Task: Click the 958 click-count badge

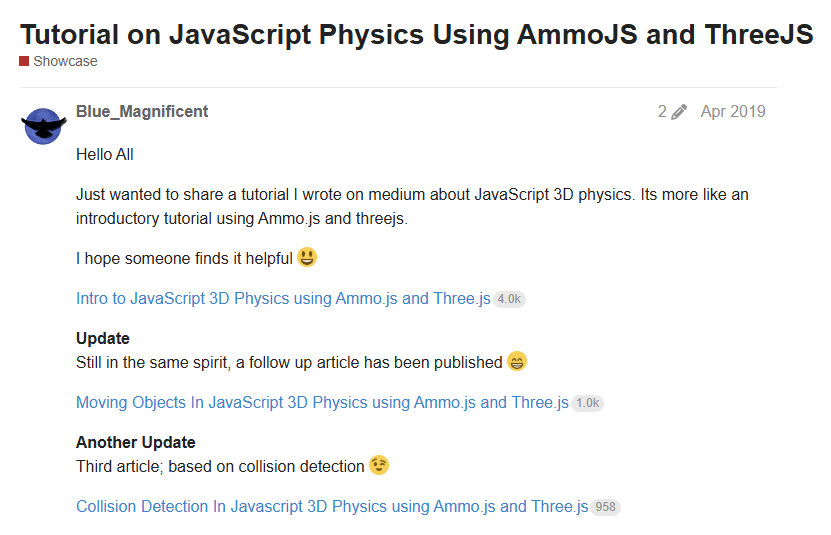Action: 605,507
